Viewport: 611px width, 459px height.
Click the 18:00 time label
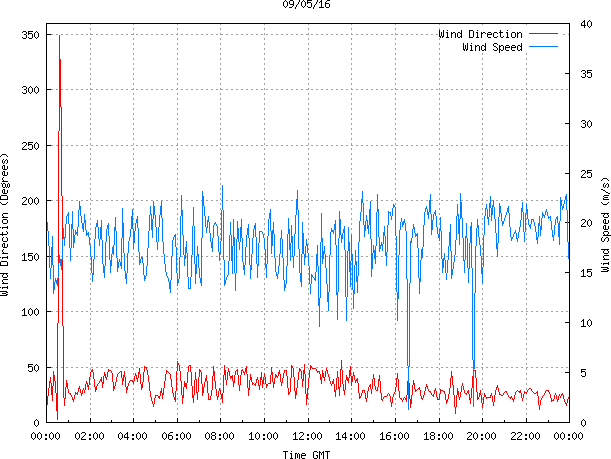[438, 436]
